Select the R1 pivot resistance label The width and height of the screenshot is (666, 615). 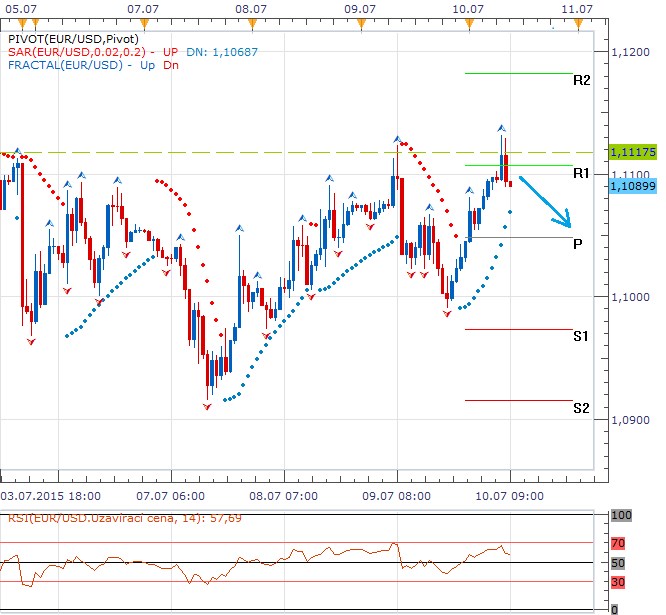pyautogui.click(x=581, y=173)
